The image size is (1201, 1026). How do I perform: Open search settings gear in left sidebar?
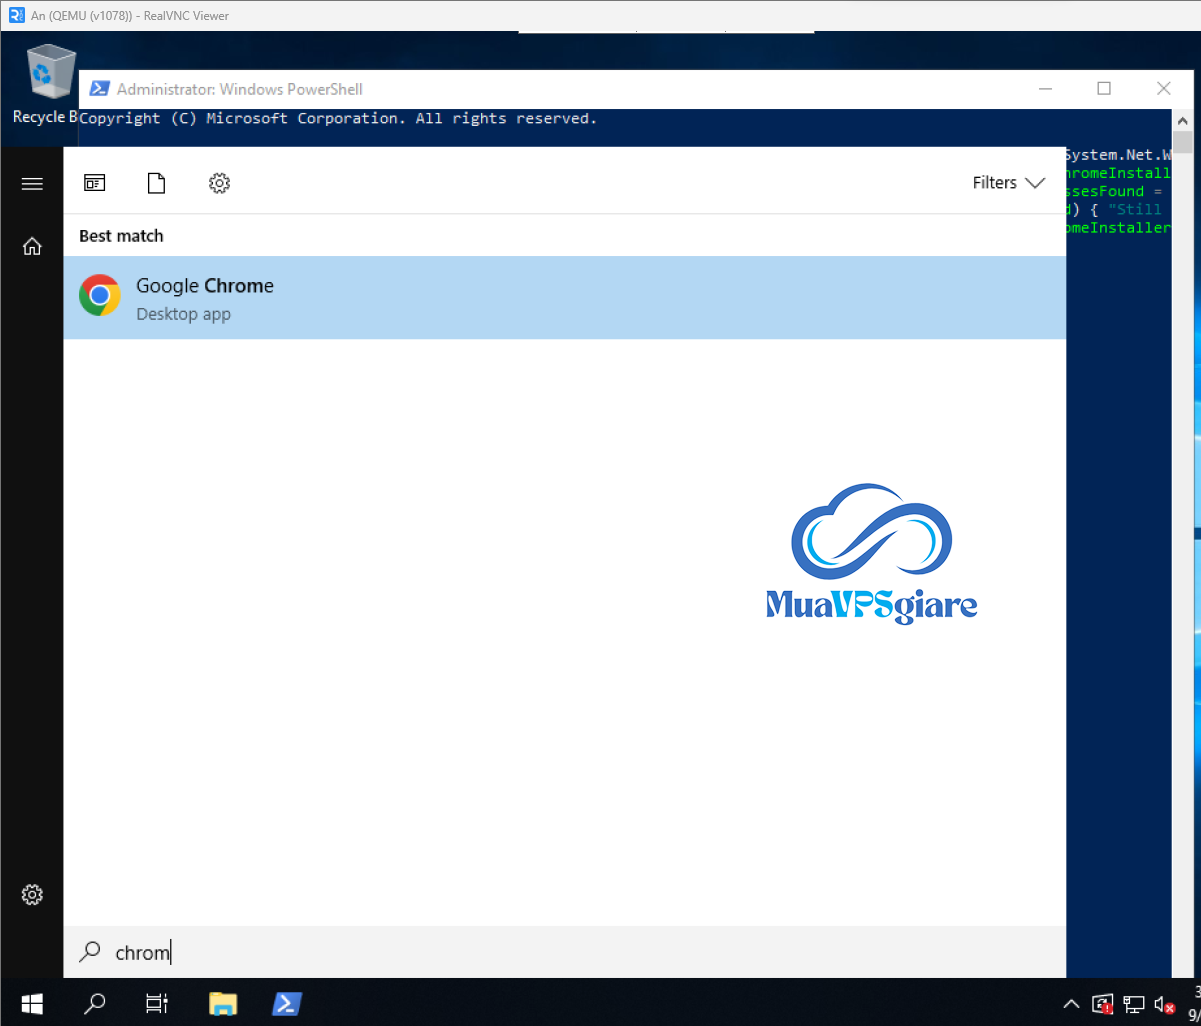click(x=32, y=894)
